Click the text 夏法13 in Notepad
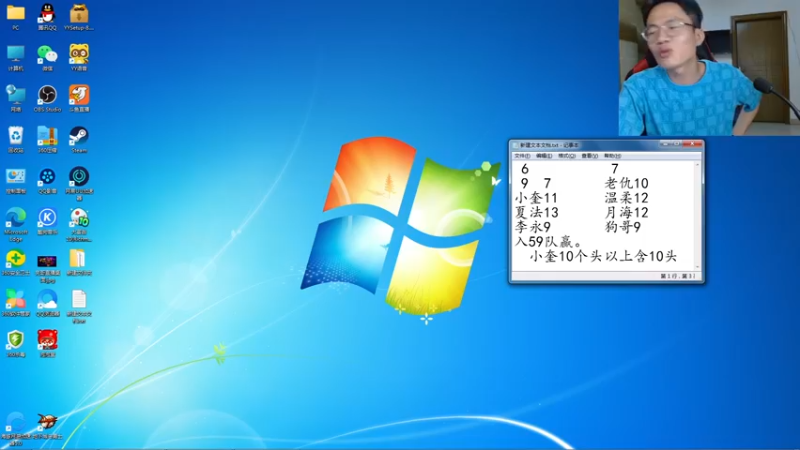The height and width of the screenshot is (450, 800). [537, 212]
